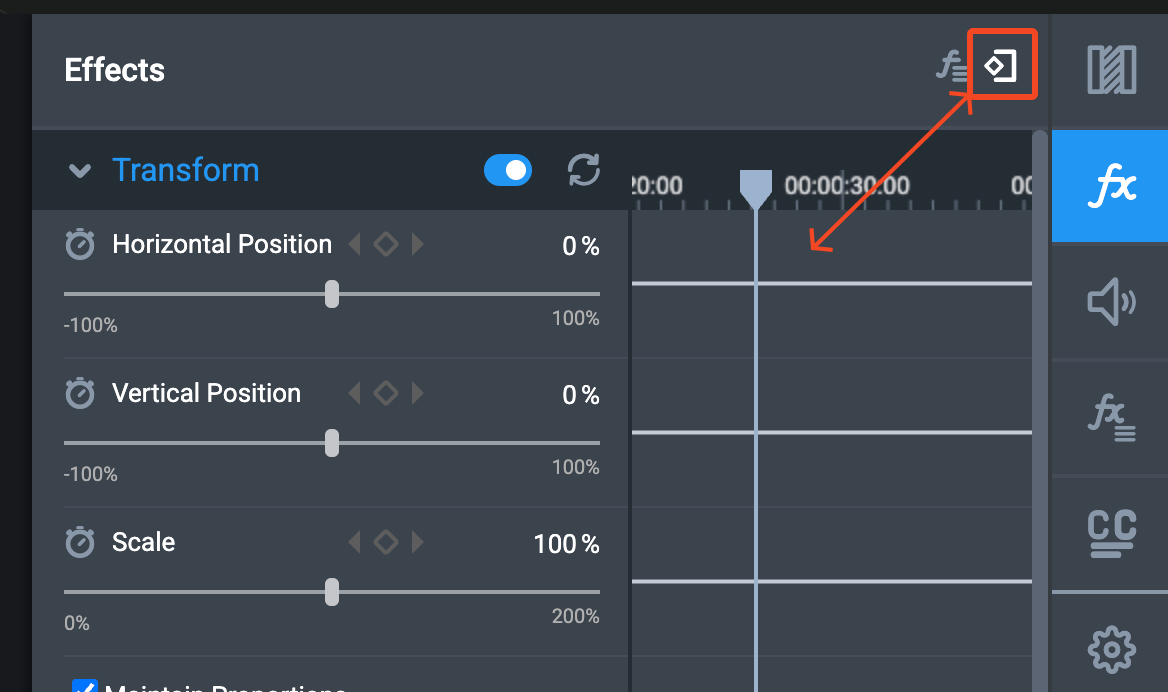Open the CC captions panel

1111,533
